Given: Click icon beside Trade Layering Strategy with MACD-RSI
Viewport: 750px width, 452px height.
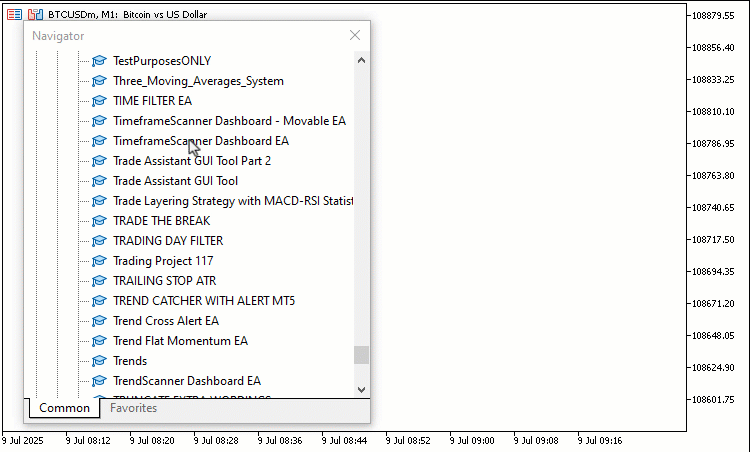Looking at the screenshot, I should tap(99, 201).
